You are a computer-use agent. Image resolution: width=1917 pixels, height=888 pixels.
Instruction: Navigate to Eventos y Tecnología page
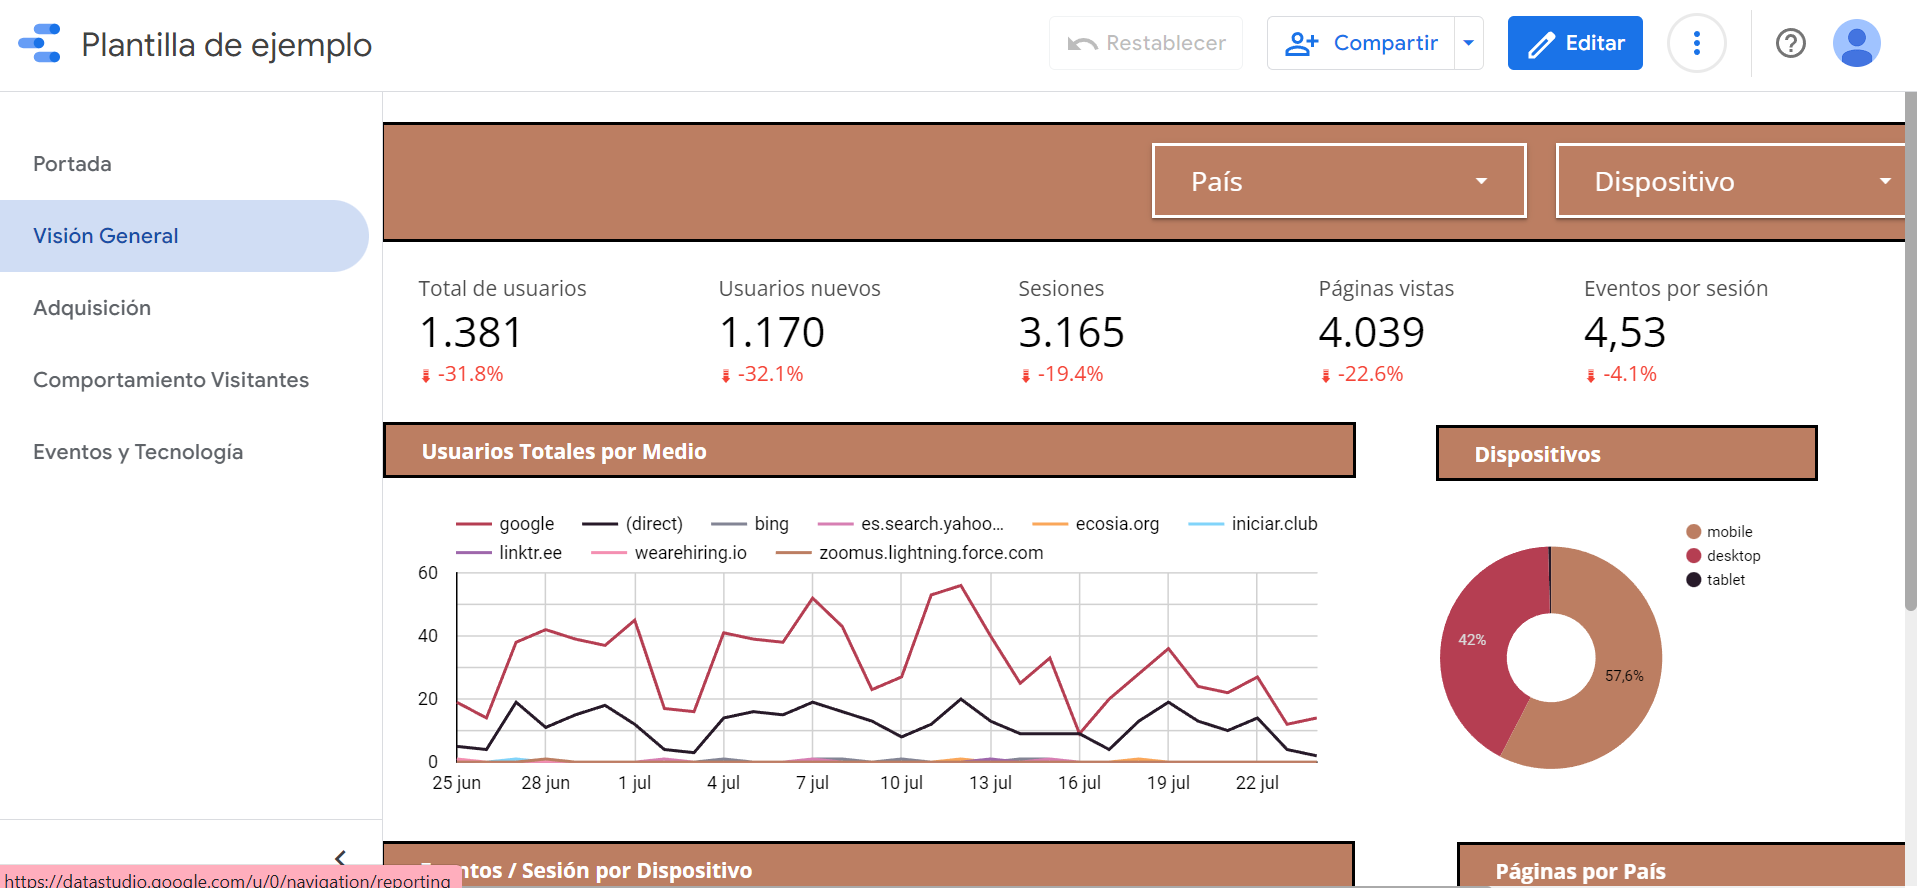tap(138, 452)
